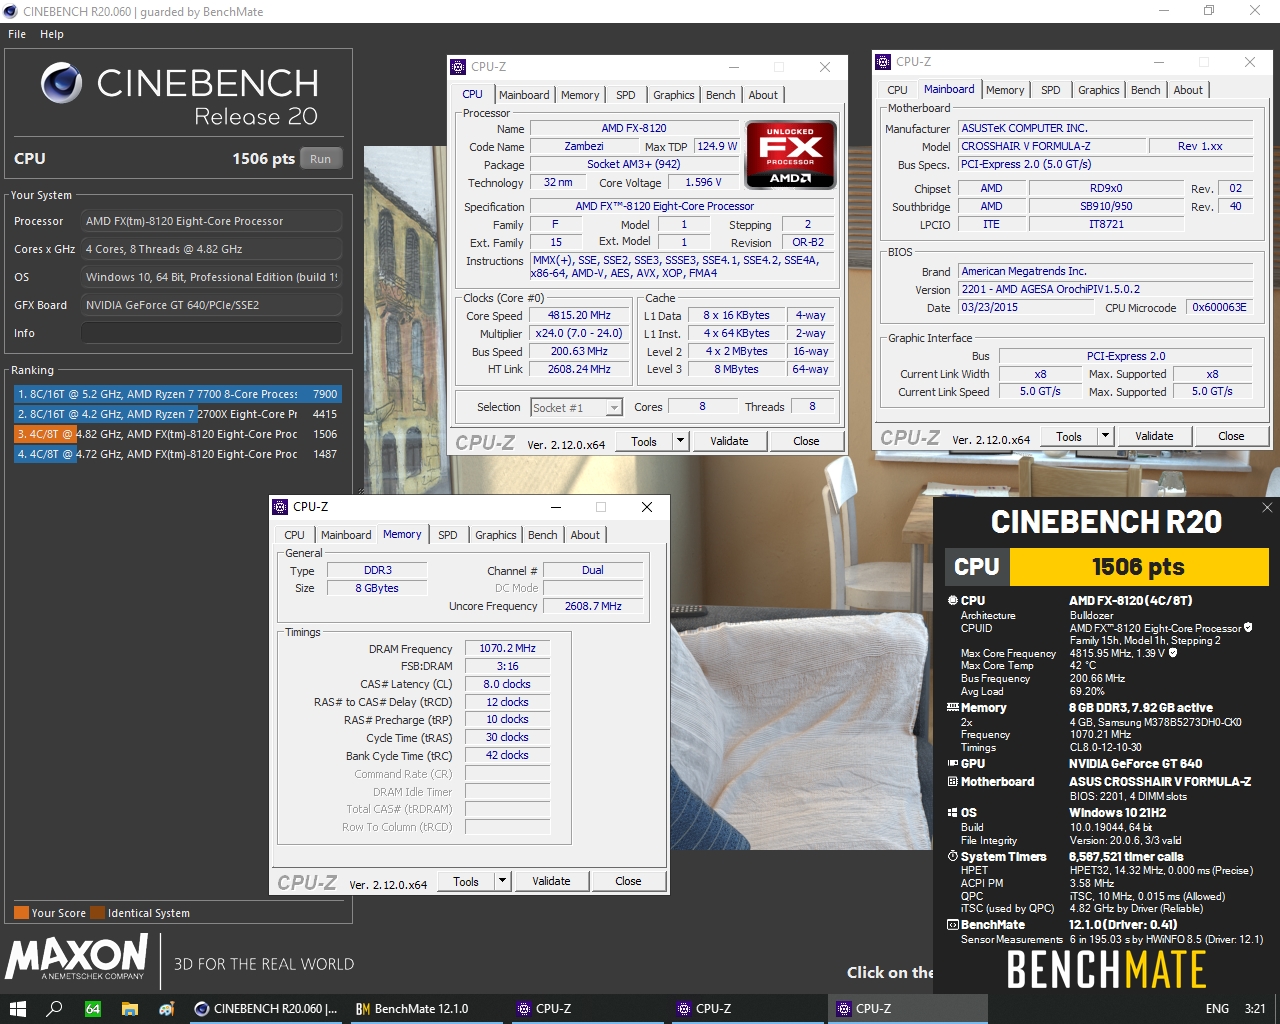1280x1024 pixels.
Task: Click the verified shield beside 1.39 V
Action: coord(1173,653)
